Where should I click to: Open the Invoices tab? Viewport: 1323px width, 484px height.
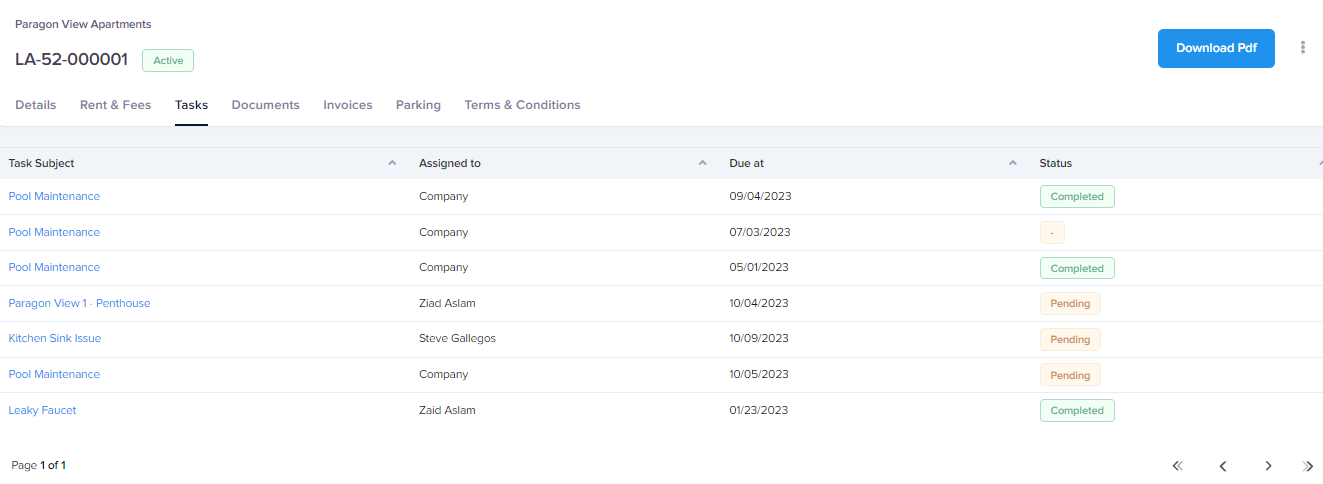pos(347,105)
